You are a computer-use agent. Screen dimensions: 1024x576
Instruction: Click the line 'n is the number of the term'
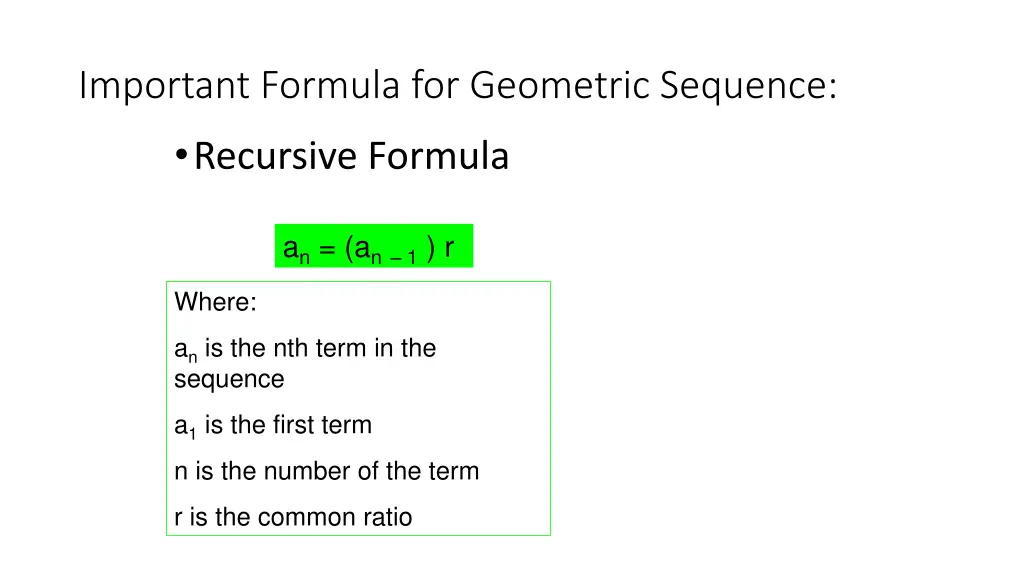[326, 471]
